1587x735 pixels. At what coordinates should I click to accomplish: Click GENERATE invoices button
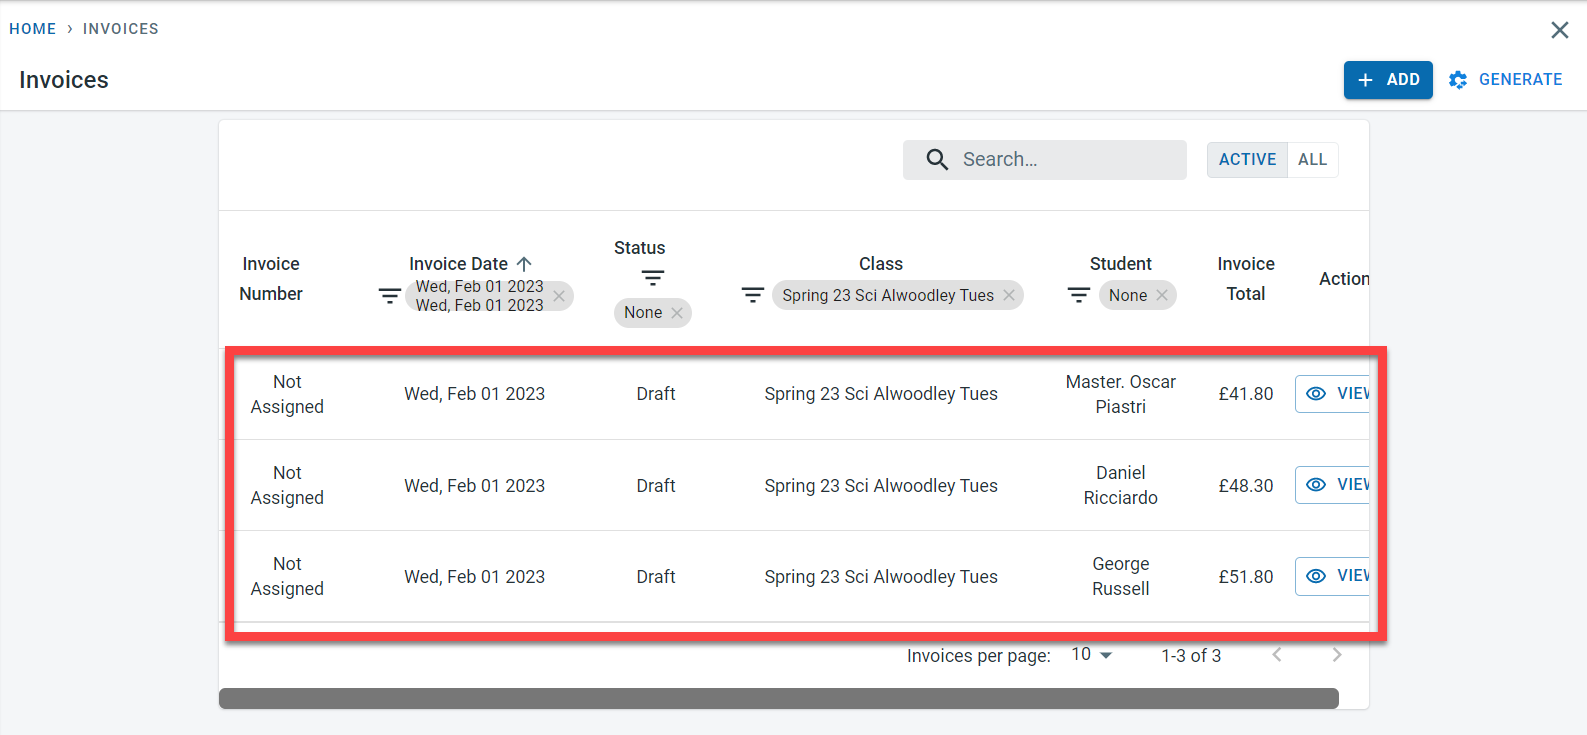[x=1506, y=80]
